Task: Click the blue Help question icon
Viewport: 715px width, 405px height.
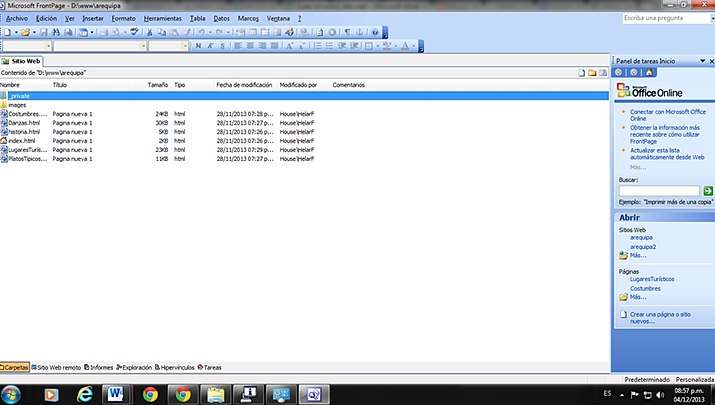Action: pyautogui.click(x=375, y=32)
